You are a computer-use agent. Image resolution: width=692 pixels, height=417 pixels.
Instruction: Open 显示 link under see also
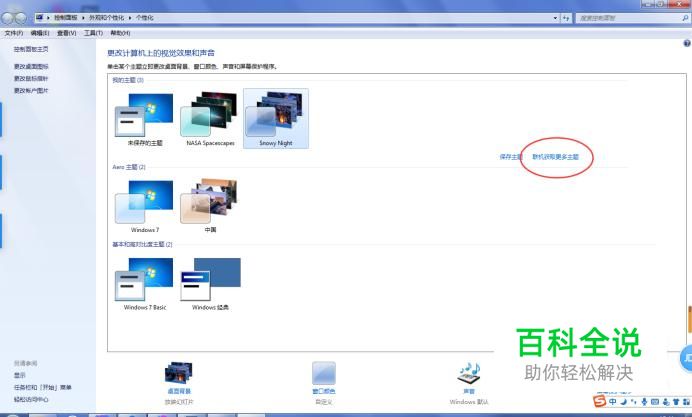[x=19, y=376]
